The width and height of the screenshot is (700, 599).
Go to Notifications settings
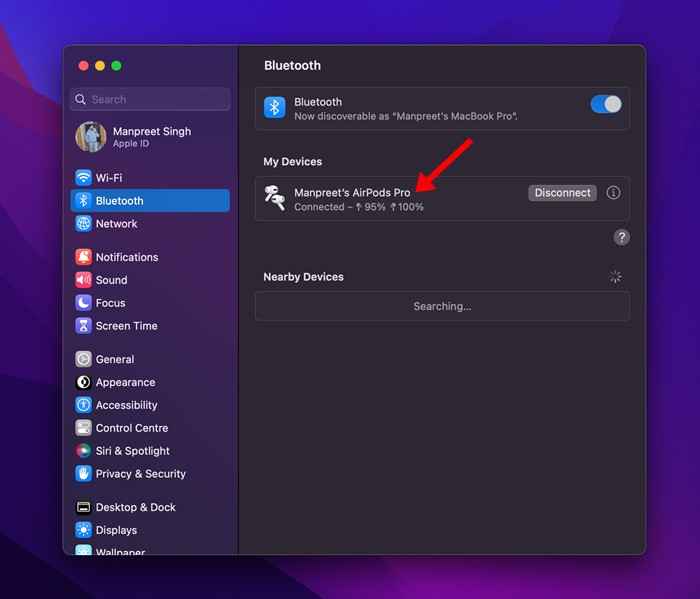(x=150, y=257)
